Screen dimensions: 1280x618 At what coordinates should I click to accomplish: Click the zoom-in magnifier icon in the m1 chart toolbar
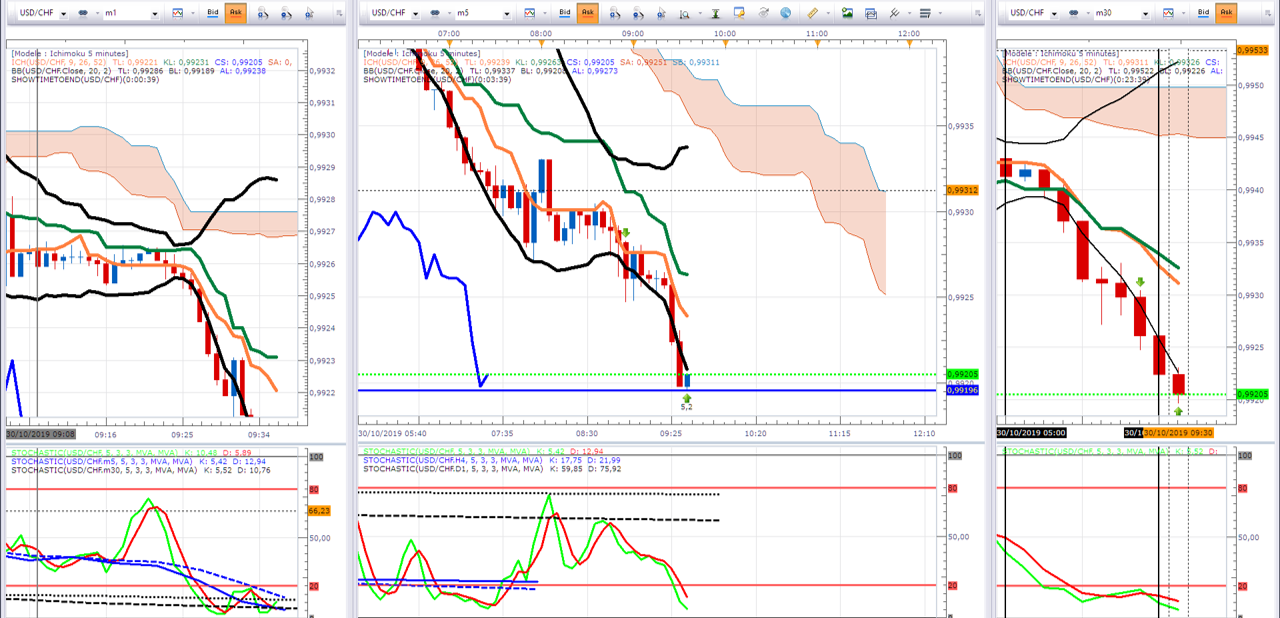[262, 13]
